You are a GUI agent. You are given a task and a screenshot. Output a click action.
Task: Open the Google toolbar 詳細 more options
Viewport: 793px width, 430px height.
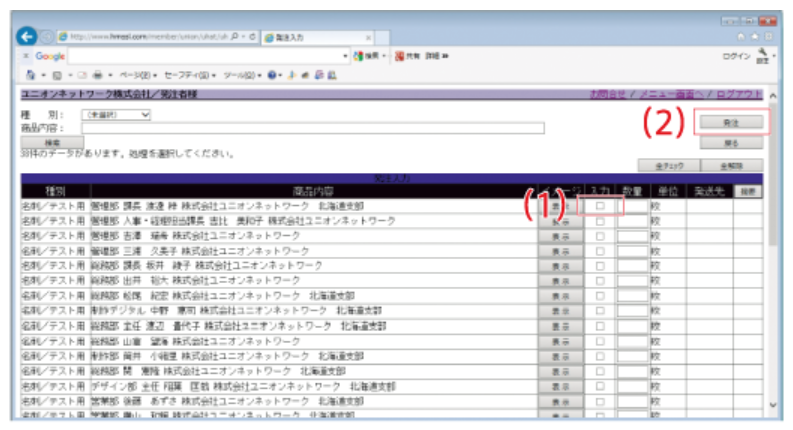point(436,56)
